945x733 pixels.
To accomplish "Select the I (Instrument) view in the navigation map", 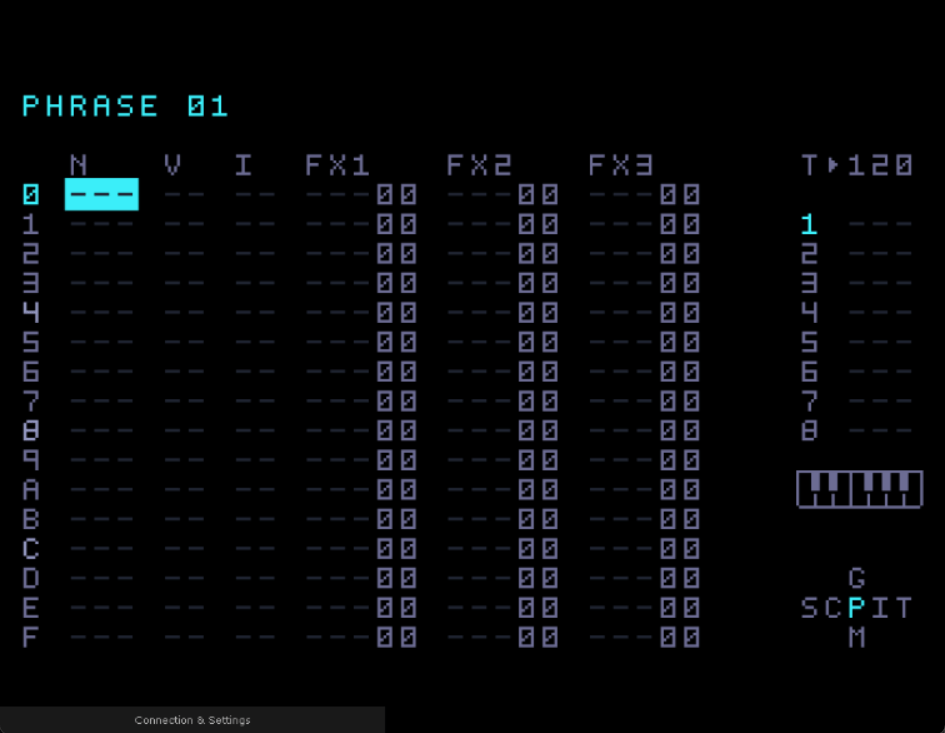I will [880, 608].
